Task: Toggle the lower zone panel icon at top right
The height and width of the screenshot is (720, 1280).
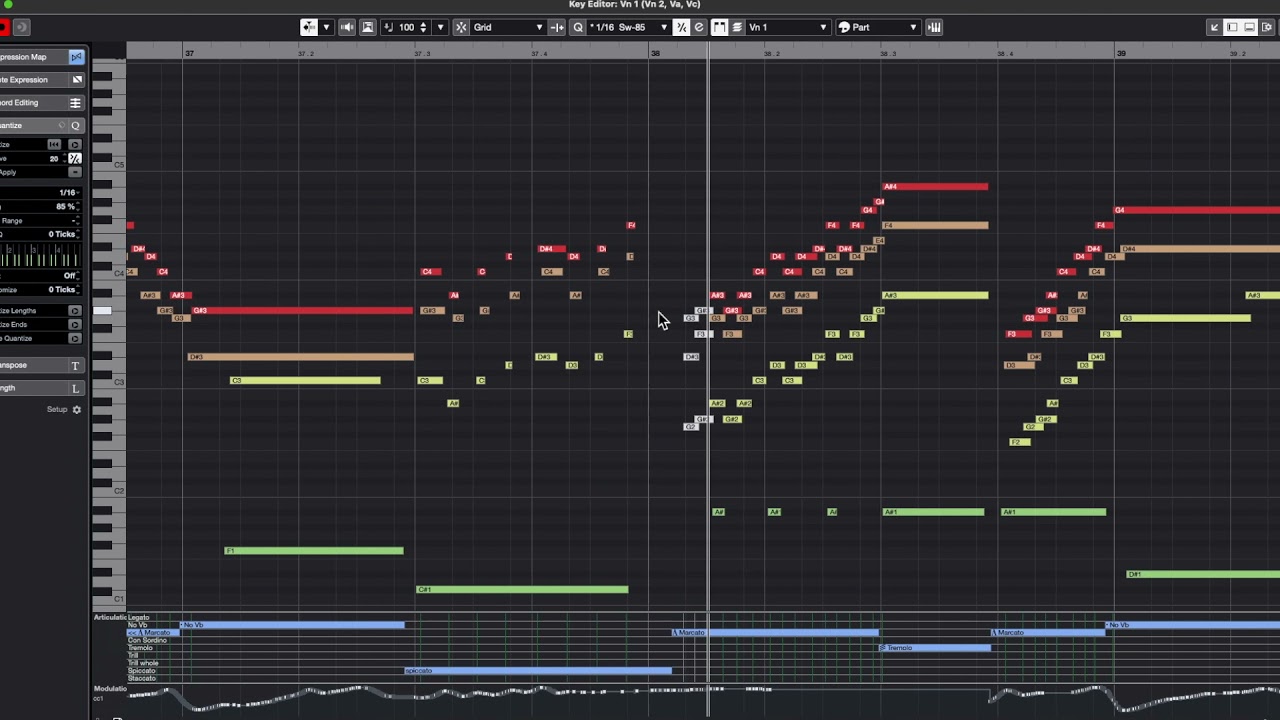Action: 1250,27
